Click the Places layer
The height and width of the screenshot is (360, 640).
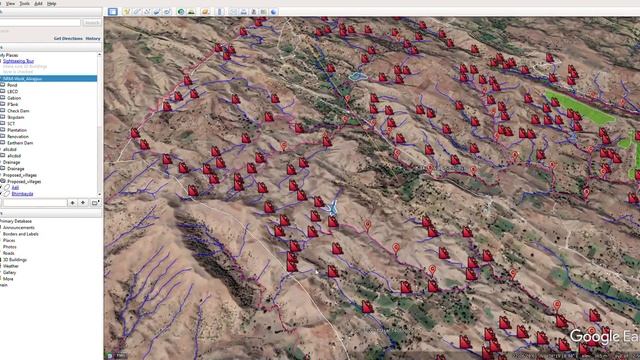click(9, 240)
